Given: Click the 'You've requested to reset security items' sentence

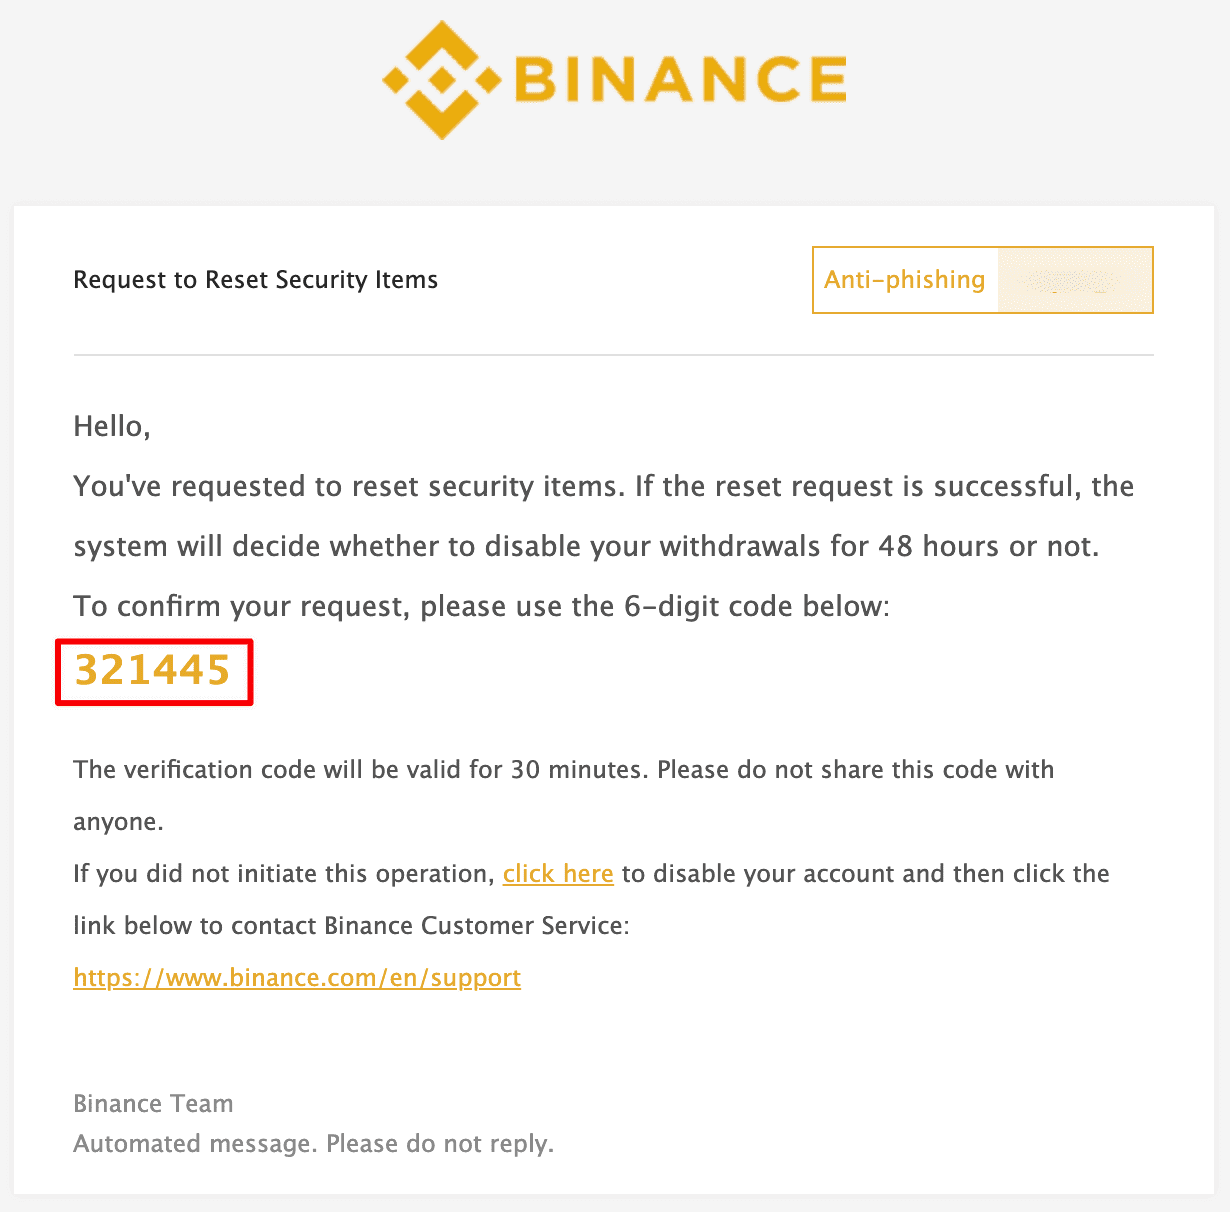Looking at the screenshot, I should pyautogui.click(x=350, y=487).
